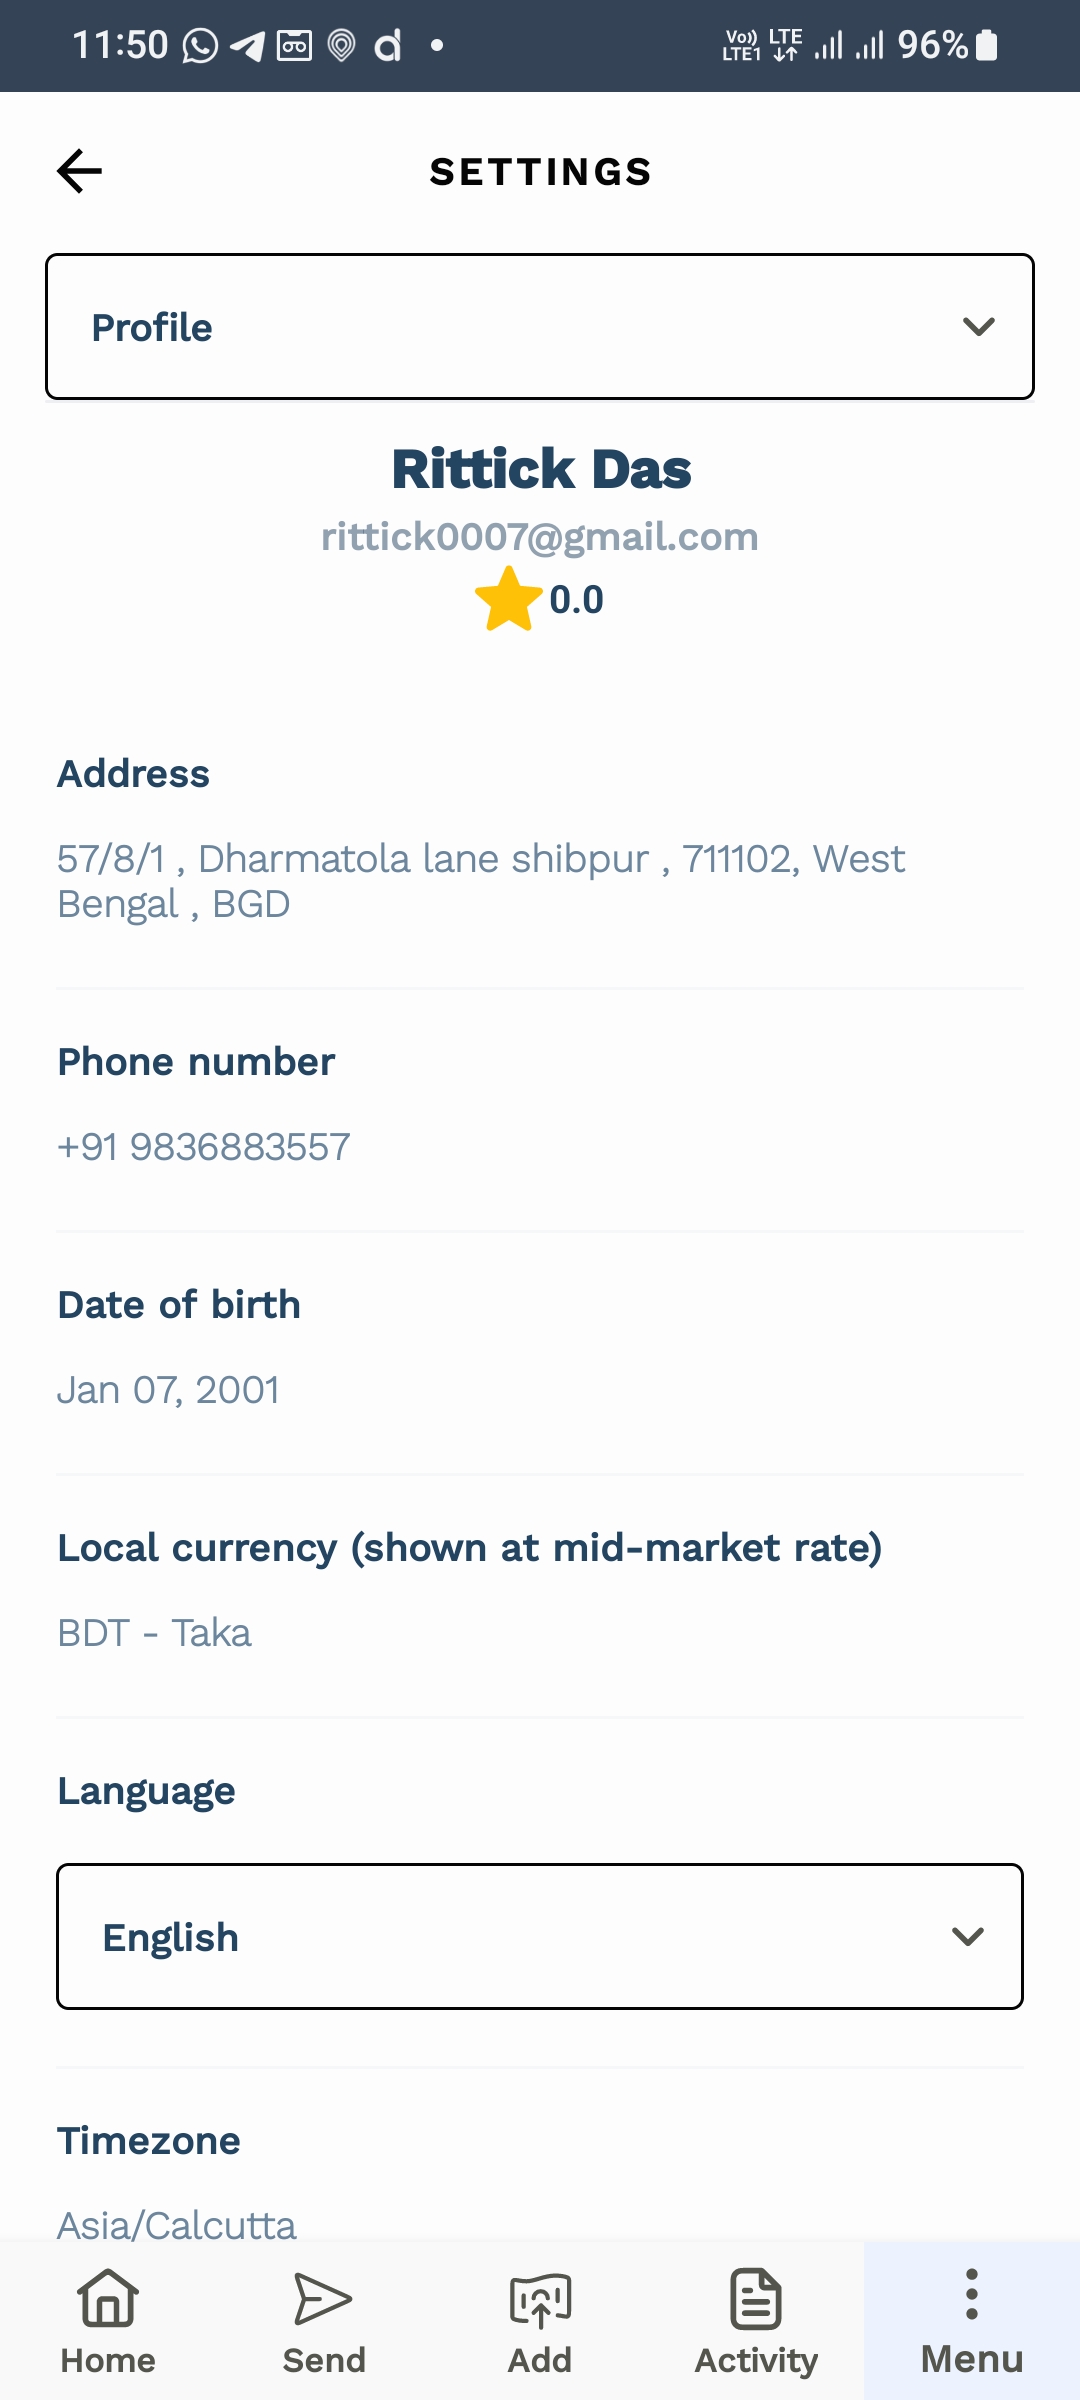This screenshot has width=1080, height=2400.
Task: Tap the date of birth Jan 07, 2001
Action: pyautogui.click(x=168, y=1390)
